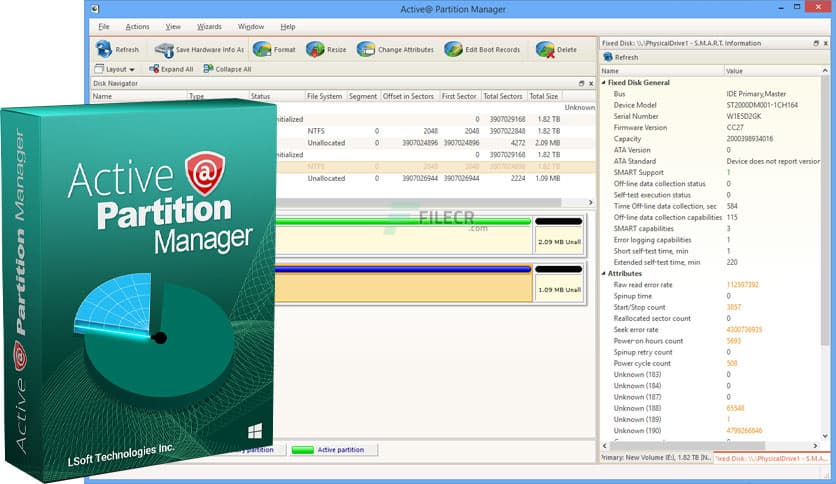Image resolution: width=836 pixels, height=484 pixels.
Task: Click the S.M.A.R.T. Name column header
Action: pos(662,71)
